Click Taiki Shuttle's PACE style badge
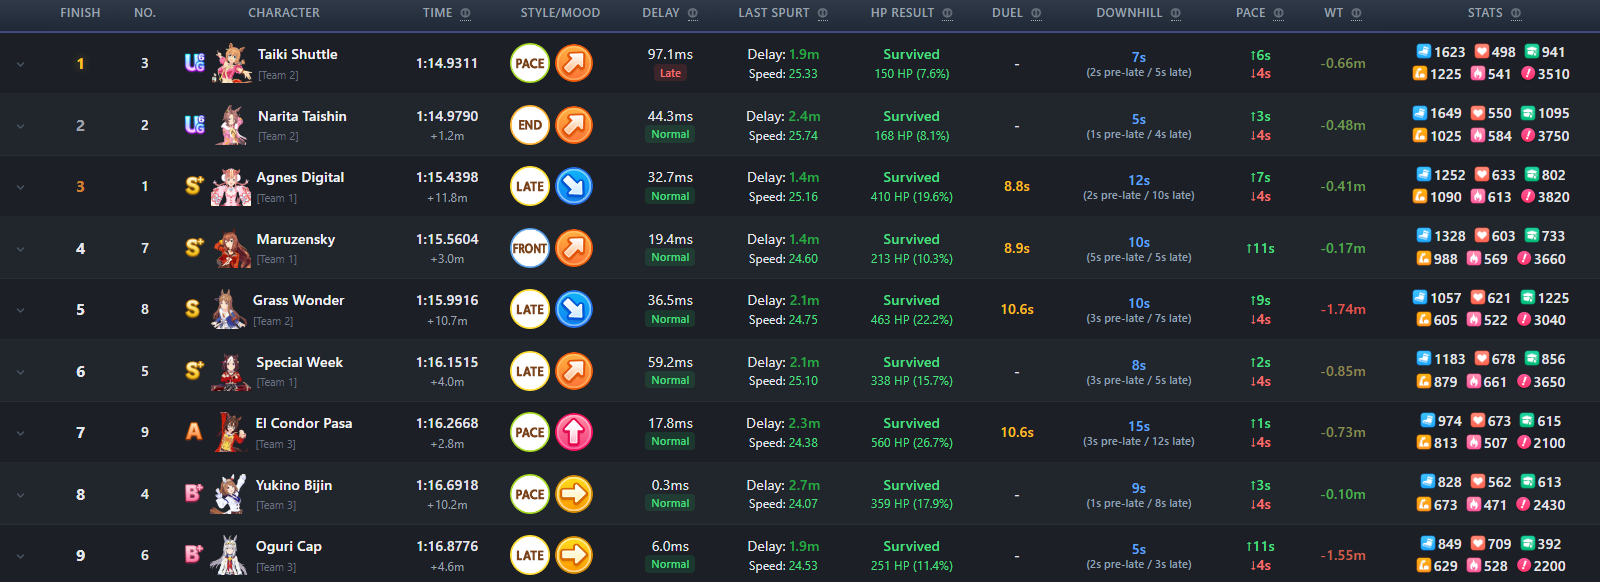The height and width of the screenshot is (582, 1600). pos(530,63)
